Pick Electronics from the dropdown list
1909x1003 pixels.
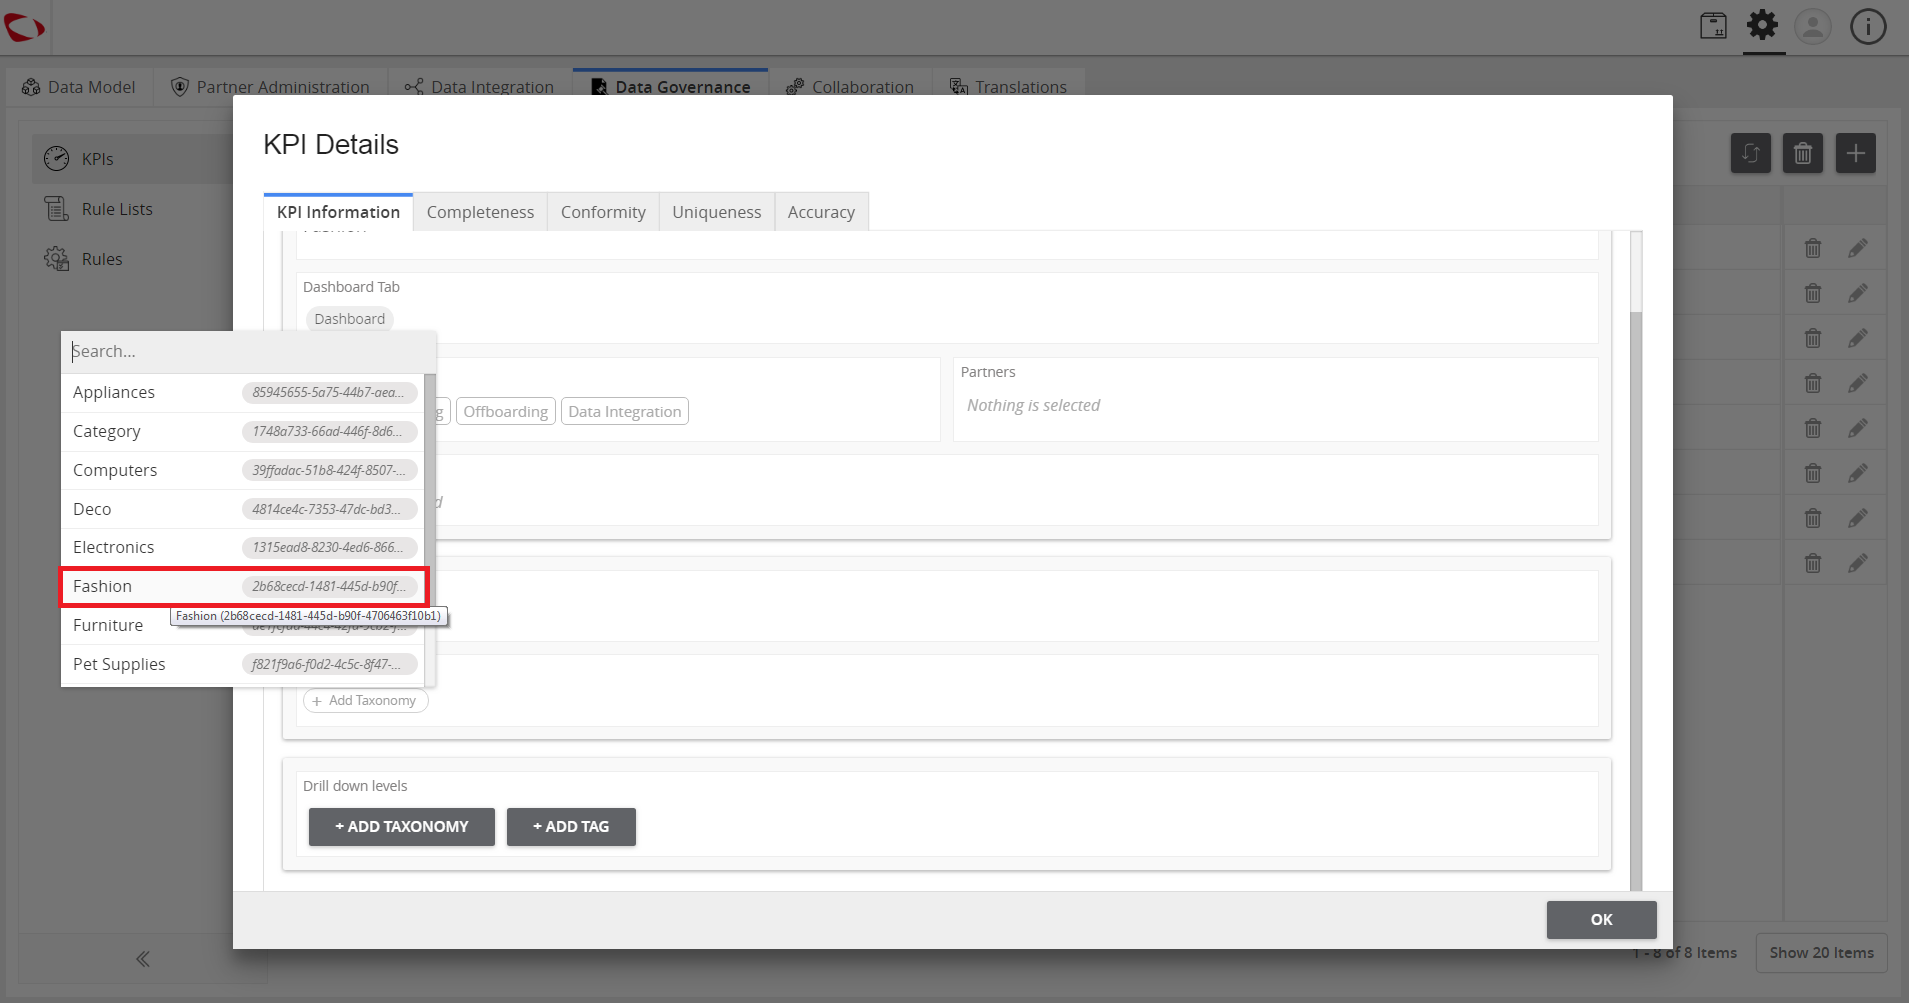point(242,547)
